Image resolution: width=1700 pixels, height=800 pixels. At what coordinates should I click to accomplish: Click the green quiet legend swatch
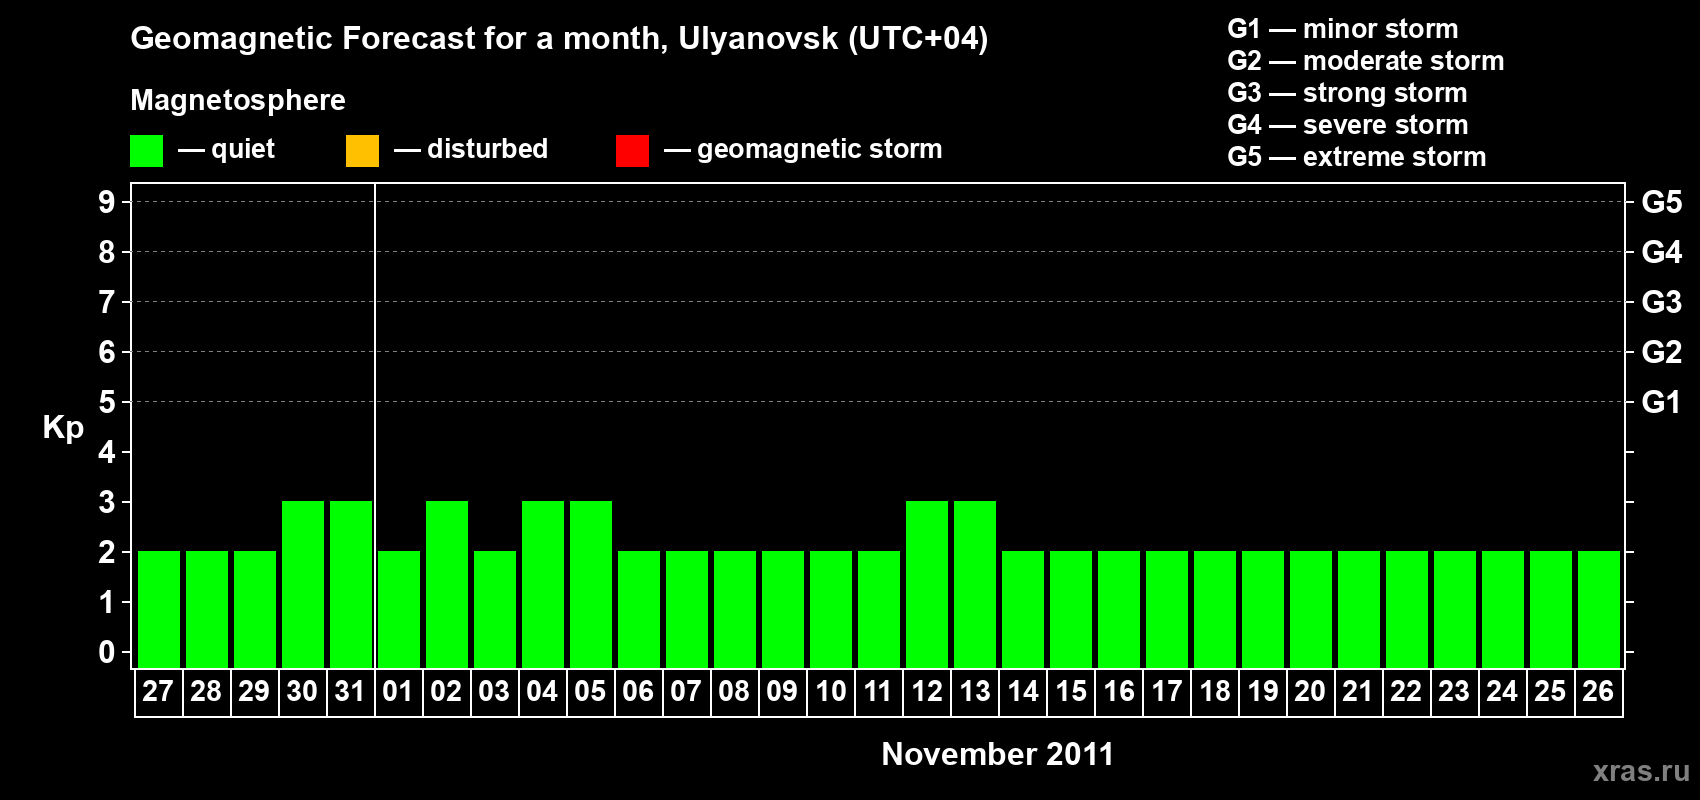coord(146,151)
